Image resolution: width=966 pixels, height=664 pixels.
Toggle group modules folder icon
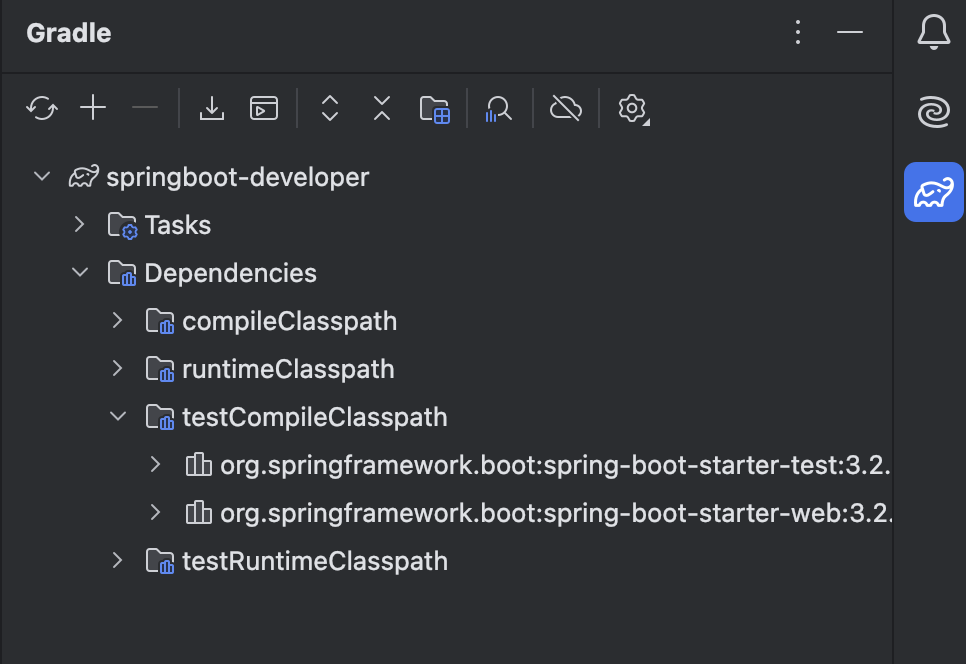[434, 110]
